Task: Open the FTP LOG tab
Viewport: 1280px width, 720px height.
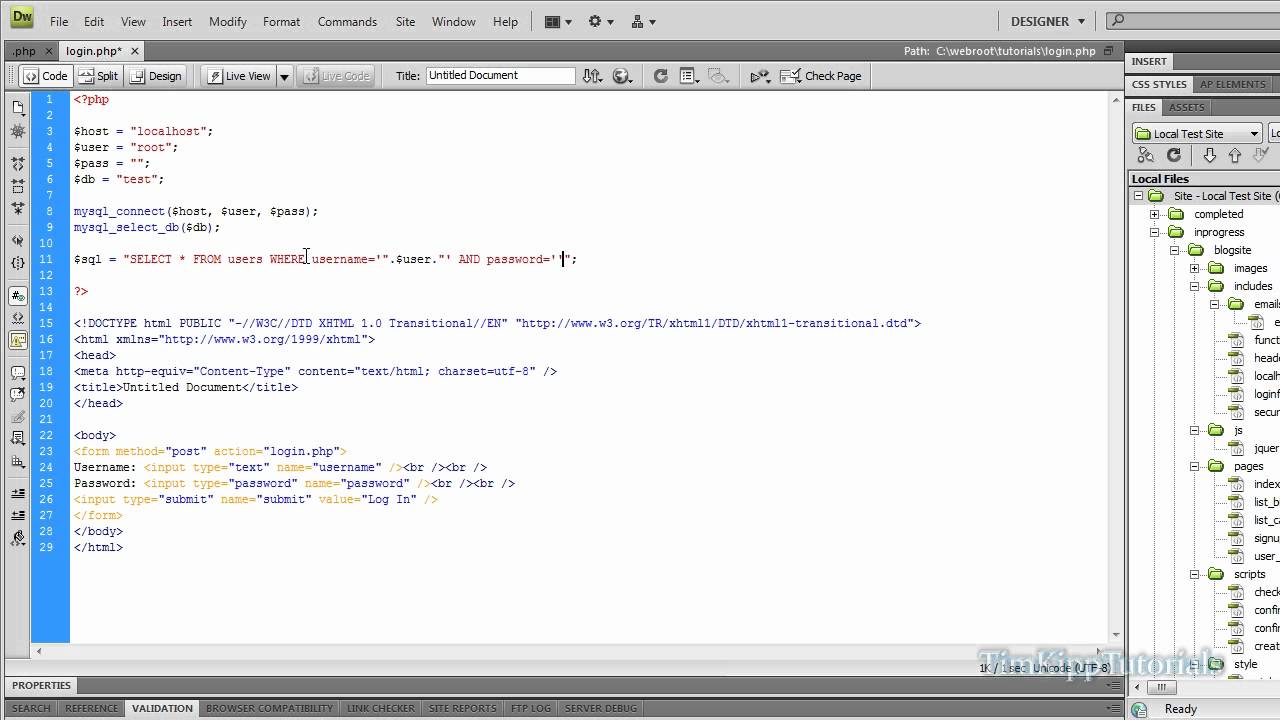Action: tap(531, 708)
